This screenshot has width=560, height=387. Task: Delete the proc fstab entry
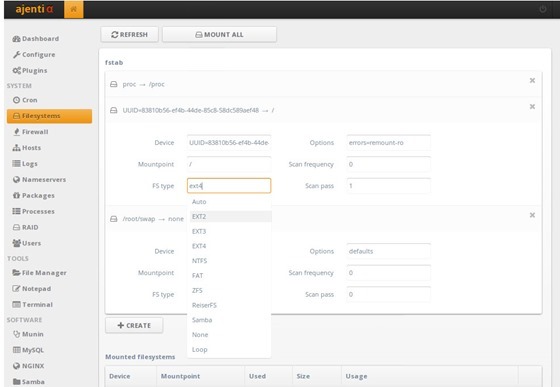(532, 81)
